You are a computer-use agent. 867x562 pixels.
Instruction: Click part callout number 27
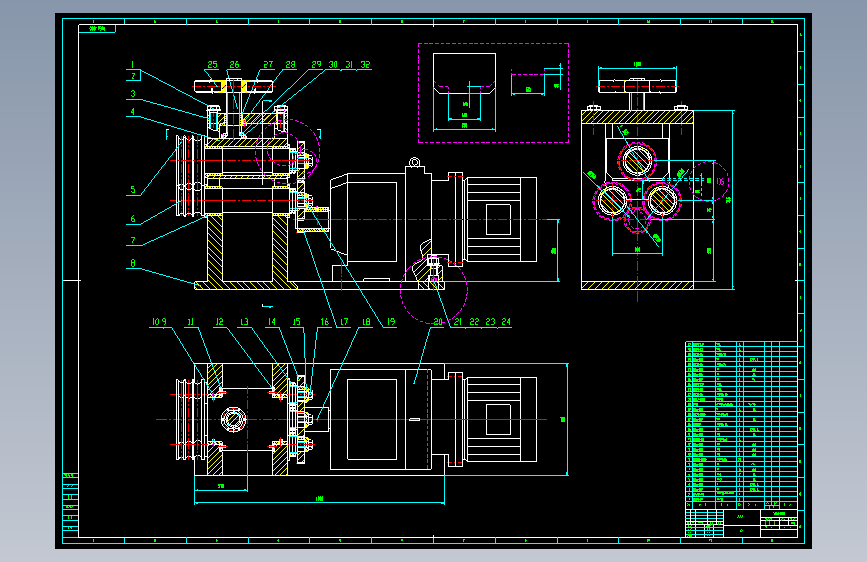tap(268, 65)
